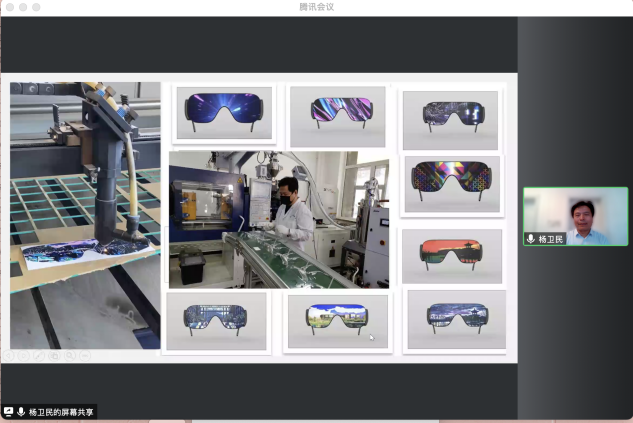Click the pink striped glasses image

click(337, 117)
